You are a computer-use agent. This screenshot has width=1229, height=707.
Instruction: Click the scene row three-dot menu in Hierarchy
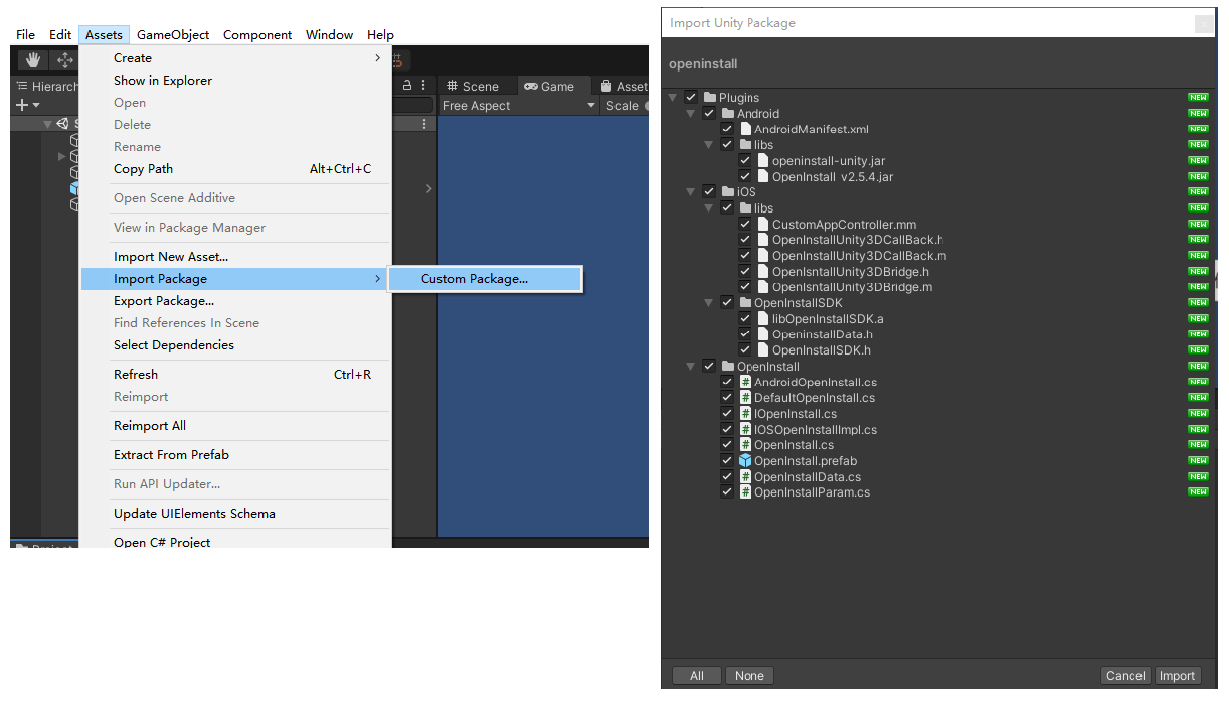click(424, 124)
